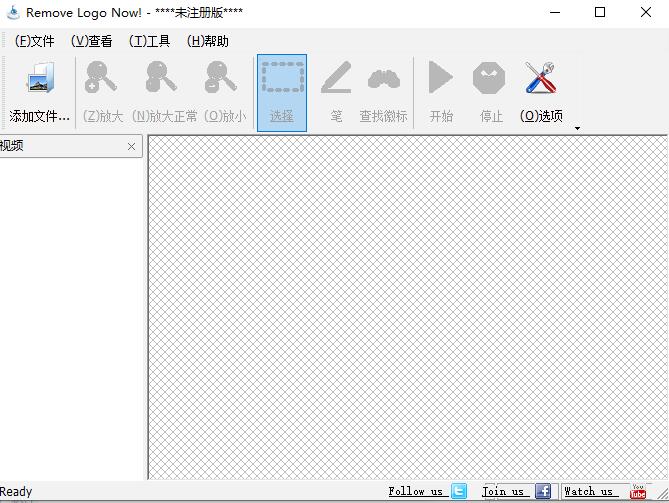This screenshot has width=669, height=503.
Task: Open the View (查看) menu
Action: [92, 41]
